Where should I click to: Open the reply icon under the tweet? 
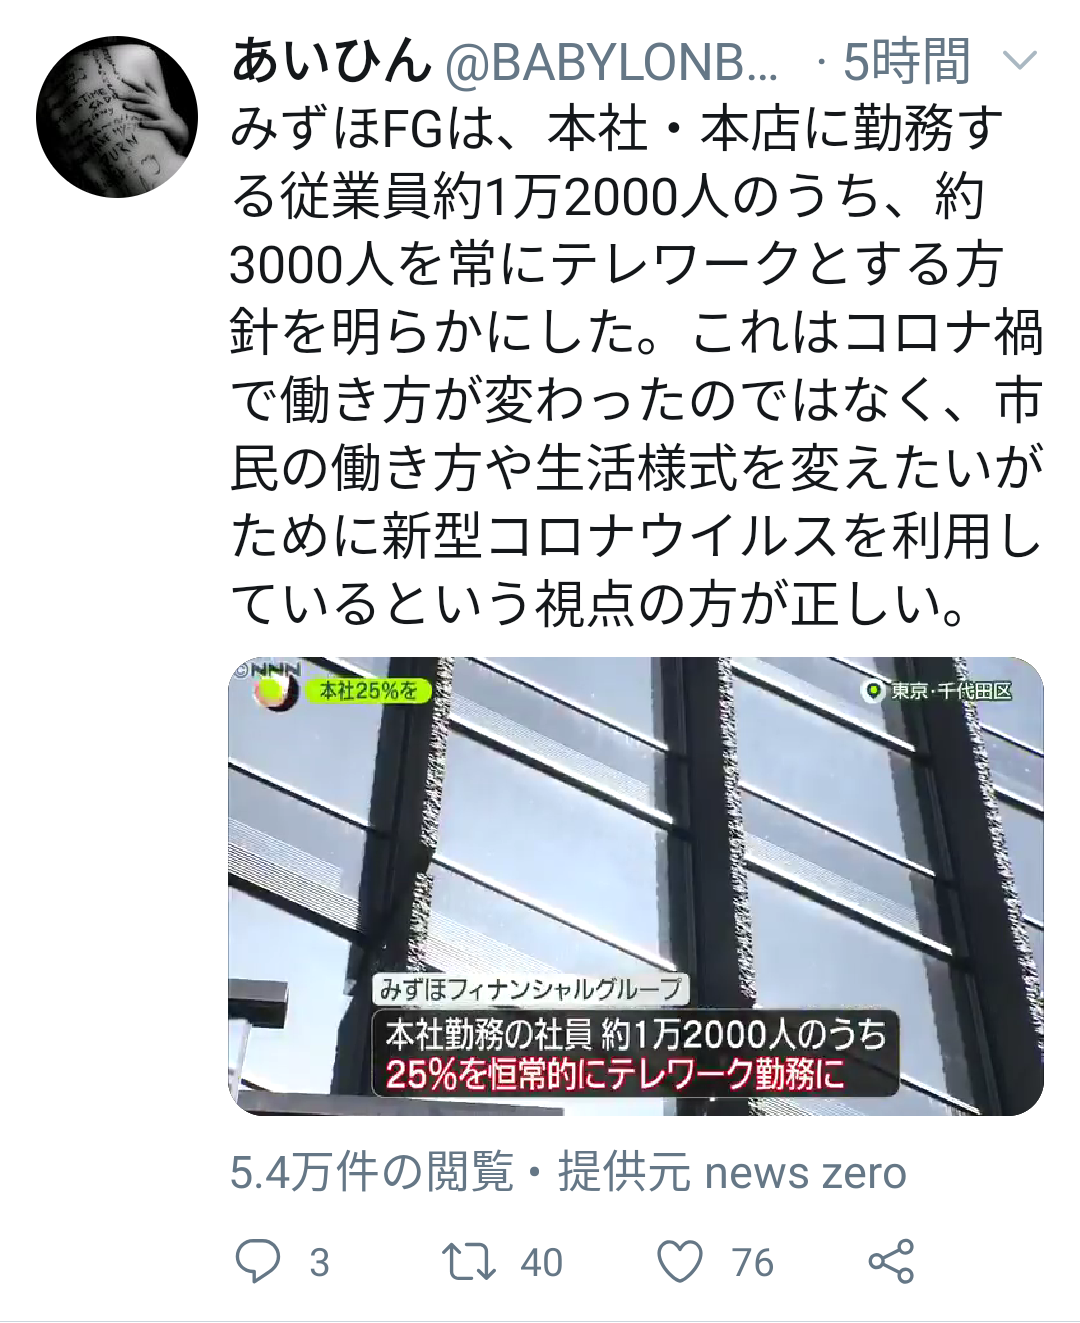[258, 1262]
